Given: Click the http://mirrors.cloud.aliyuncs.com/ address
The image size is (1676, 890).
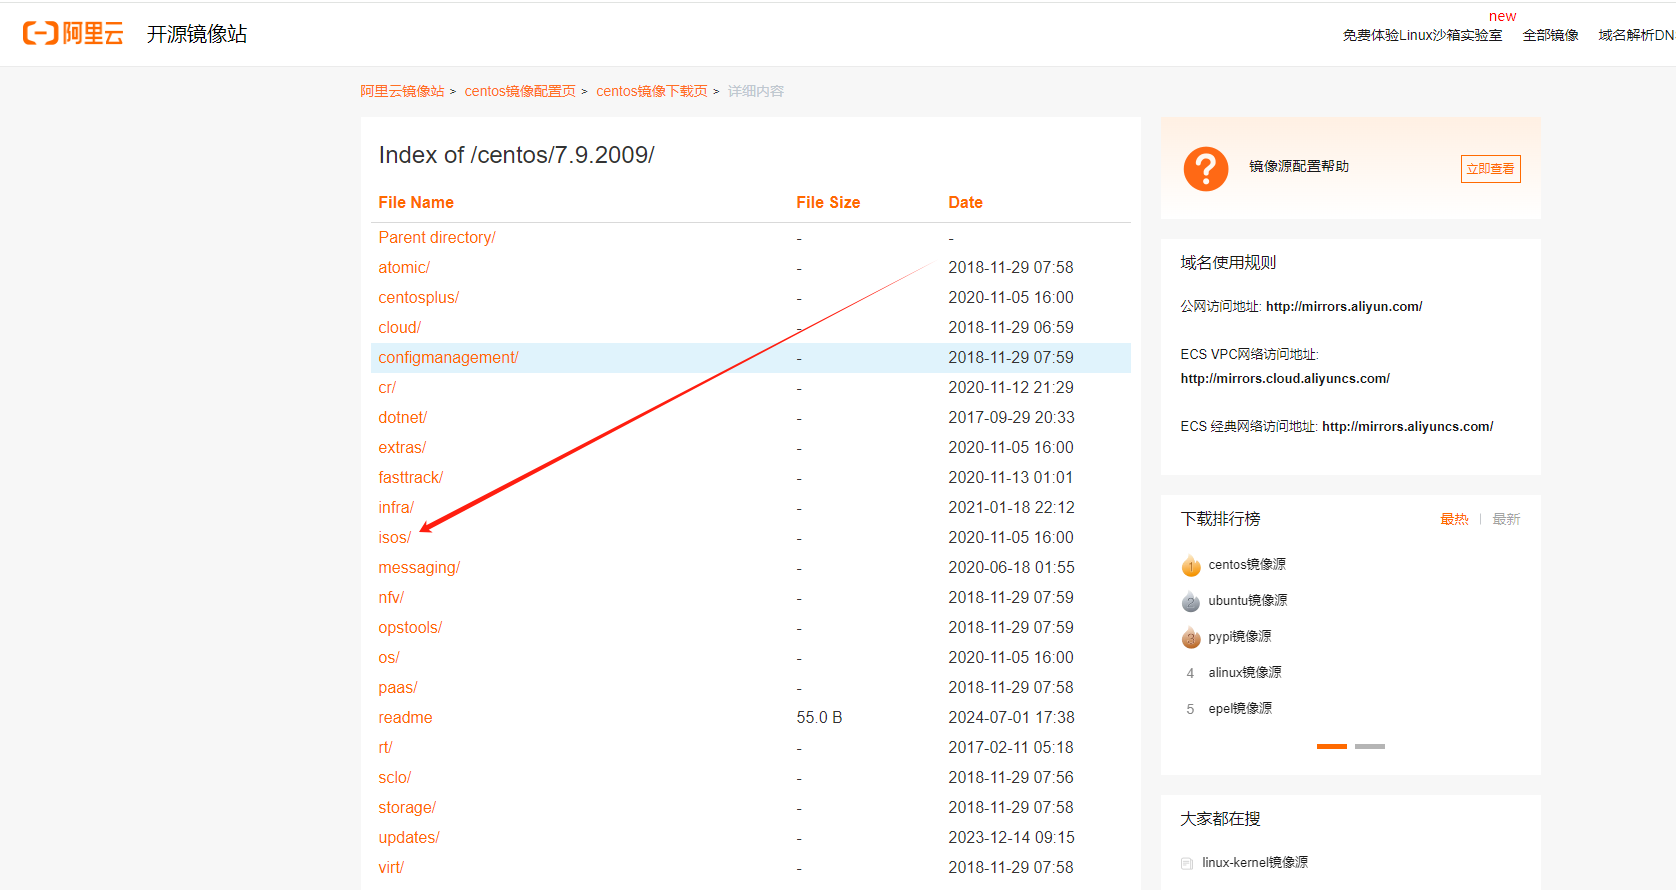Looking at the screenshot, I should click(1285, 379).
